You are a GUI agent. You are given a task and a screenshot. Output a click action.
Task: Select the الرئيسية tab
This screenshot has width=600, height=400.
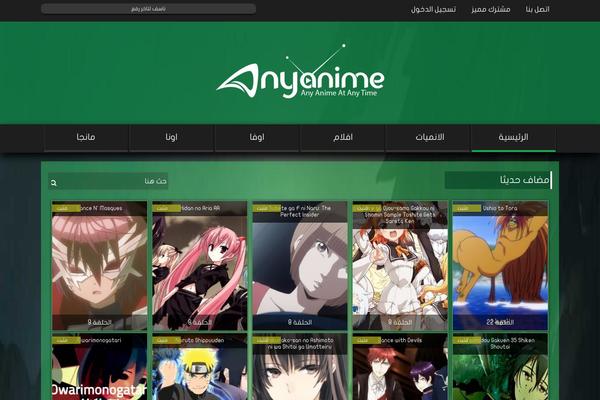(x=514, y=137)
